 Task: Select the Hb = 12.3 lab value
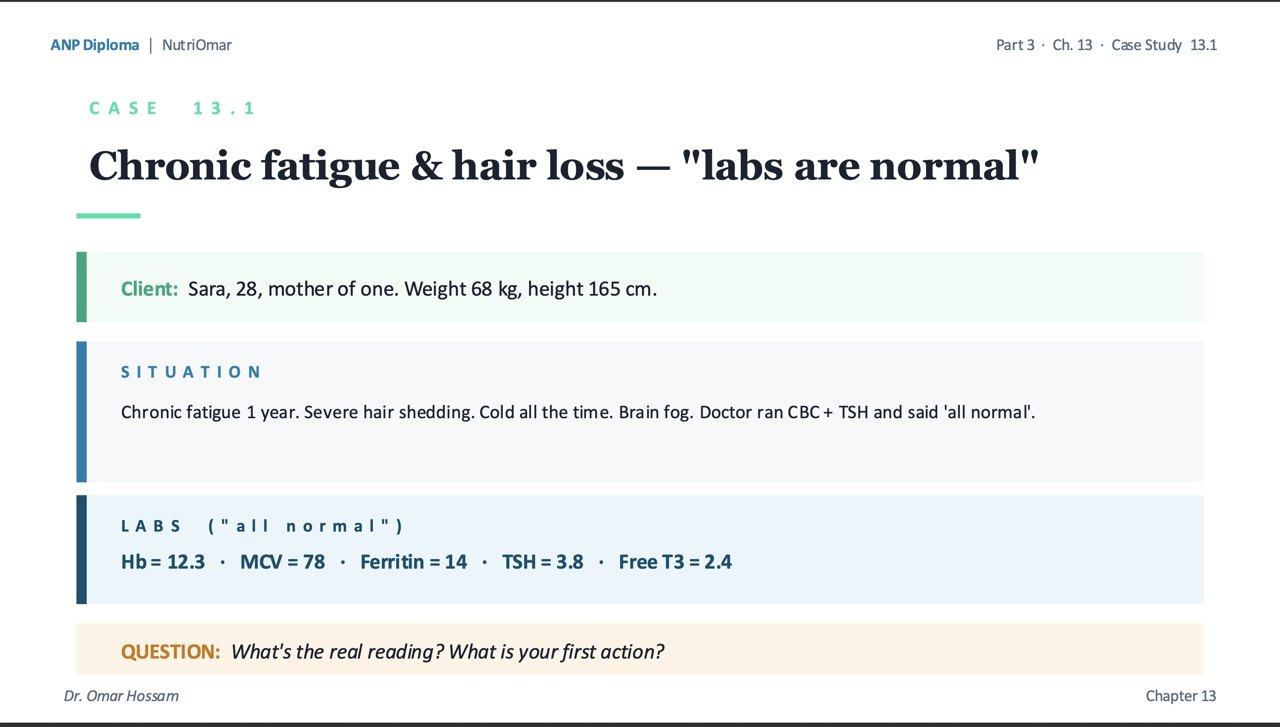tap(163, 562)
